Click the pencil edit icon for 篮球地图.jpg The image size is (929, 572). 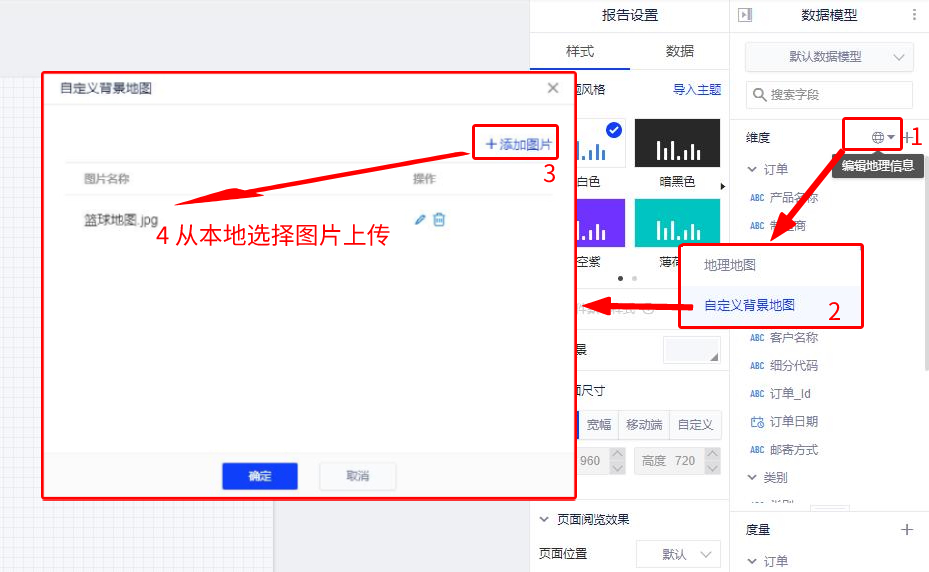tap(420, 220)
